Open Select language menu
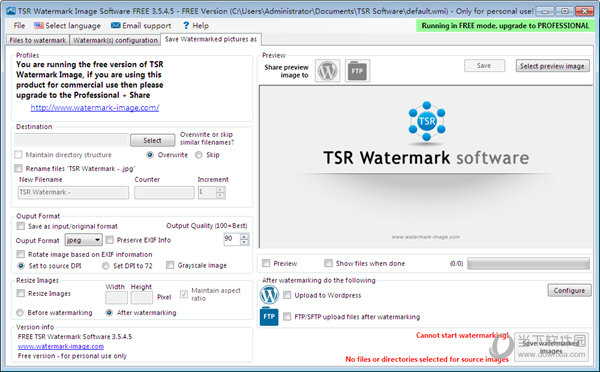 [67, 26]
